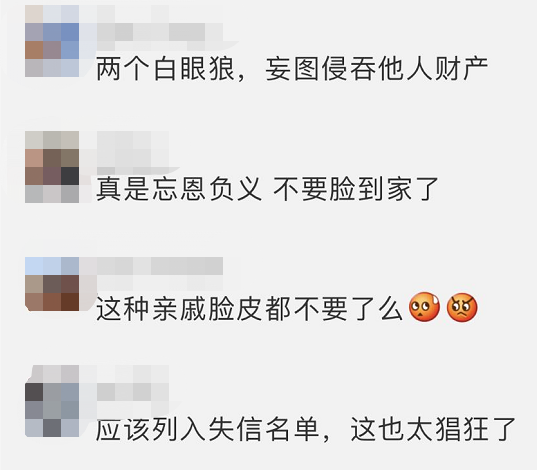
Task: Select comment 应该列入失信名单，这也太猖狂了
Action: (x=306, y=429)
